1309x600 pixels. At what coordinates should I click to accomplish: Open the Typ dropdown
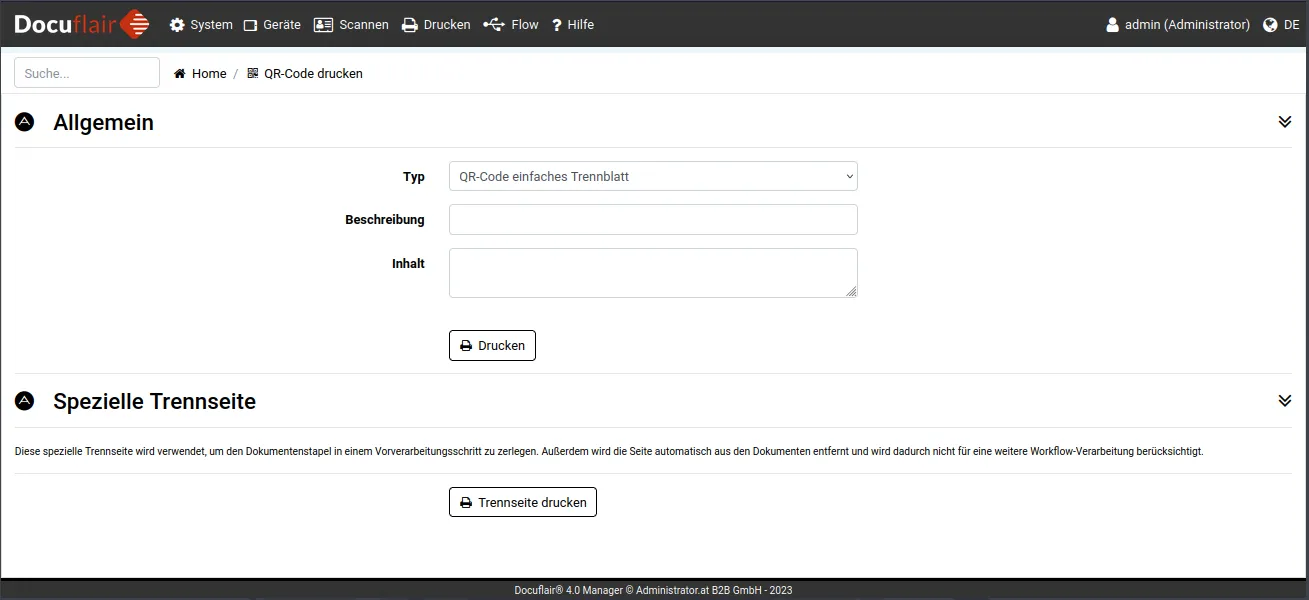[x=653, y=177]
